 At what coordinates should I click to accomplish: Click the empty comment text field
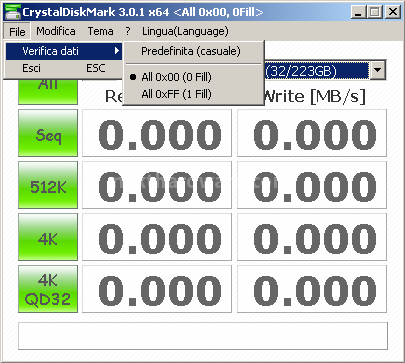[203, 336]
